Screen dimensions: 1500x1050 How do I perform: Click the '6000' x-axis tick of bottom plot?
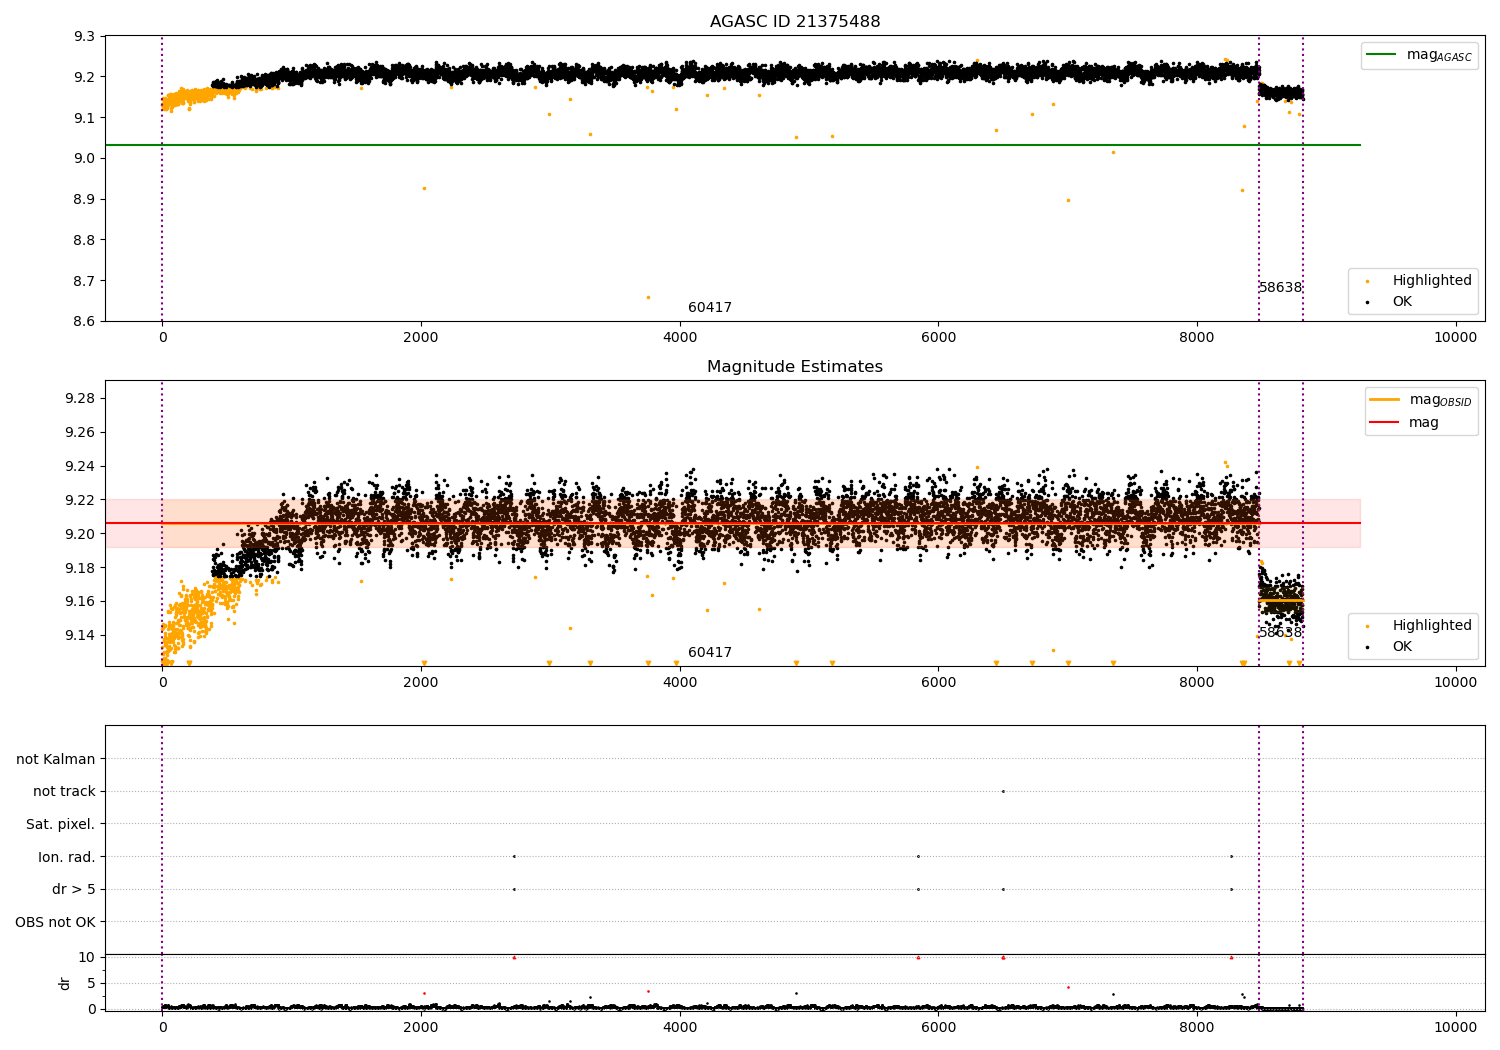pos(939,1028)
